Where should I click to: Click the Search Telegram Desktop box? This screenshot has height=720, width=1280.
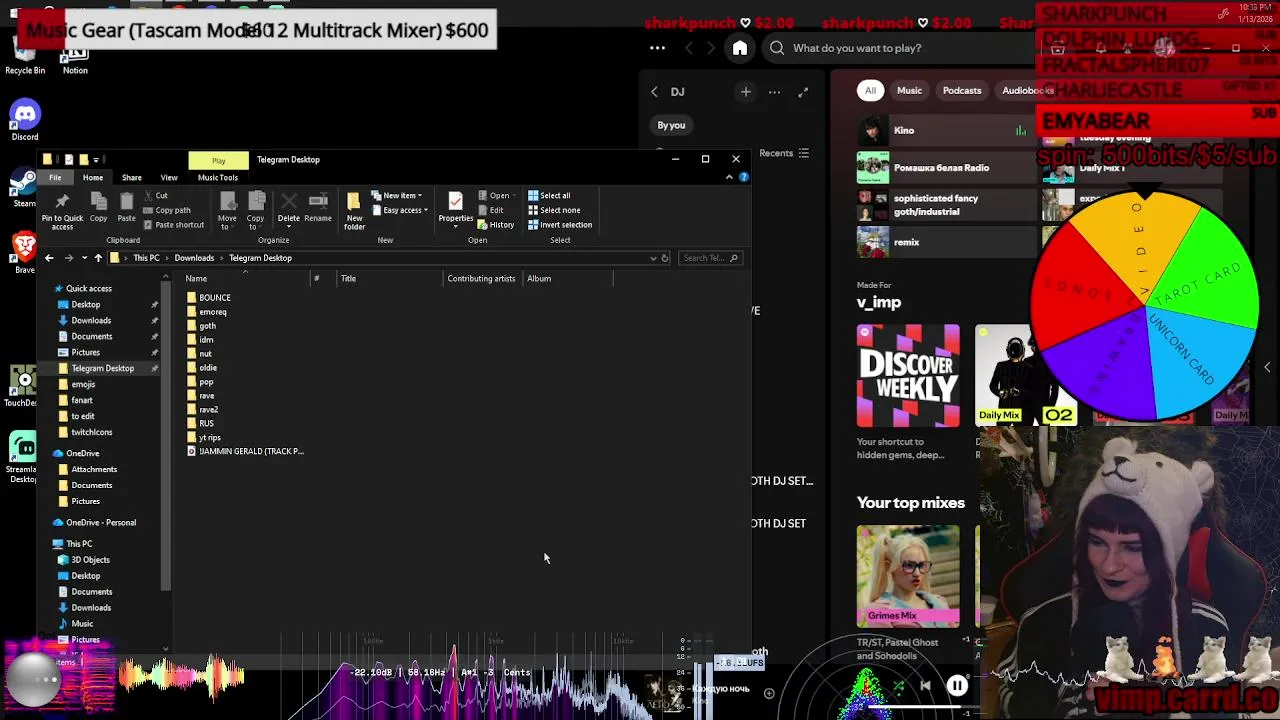point(710,258)
